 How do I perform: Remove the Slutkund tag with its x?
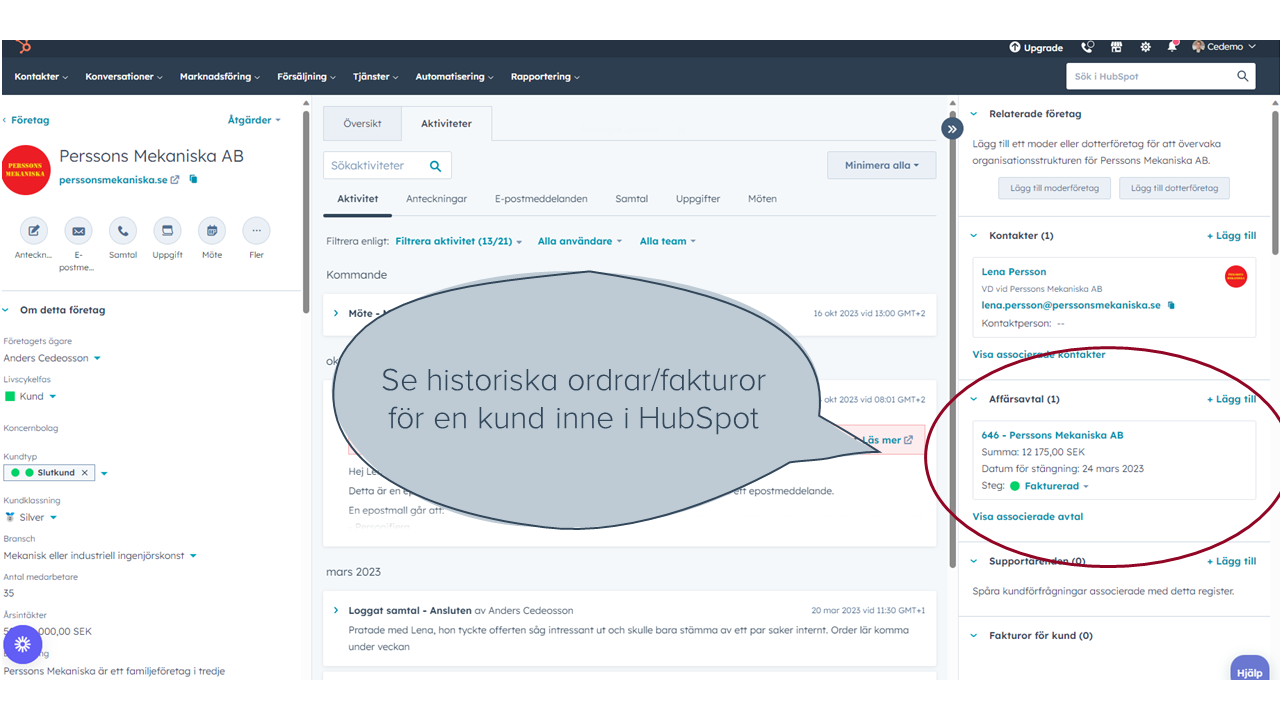tap(85, 473)
